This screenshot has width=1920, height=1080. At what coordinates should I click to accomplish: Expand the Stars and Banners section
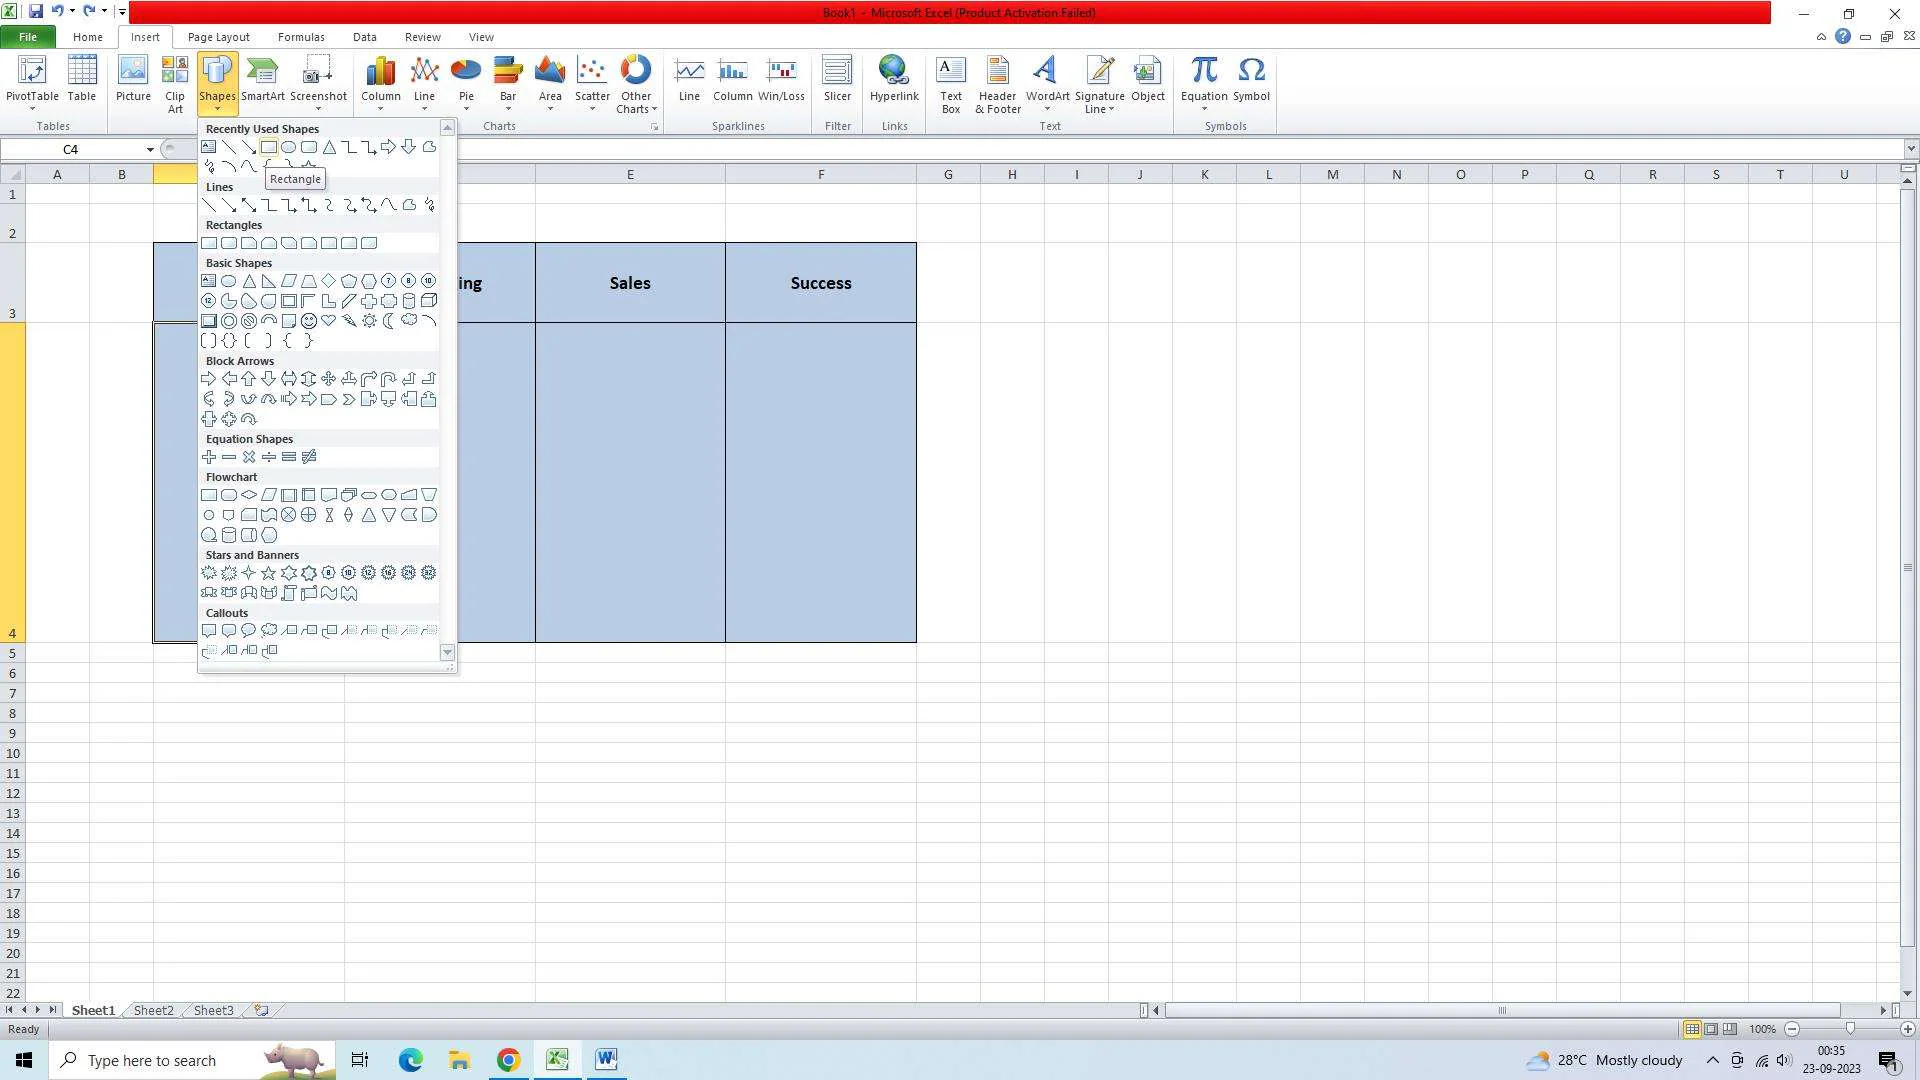tap(252, 554)
